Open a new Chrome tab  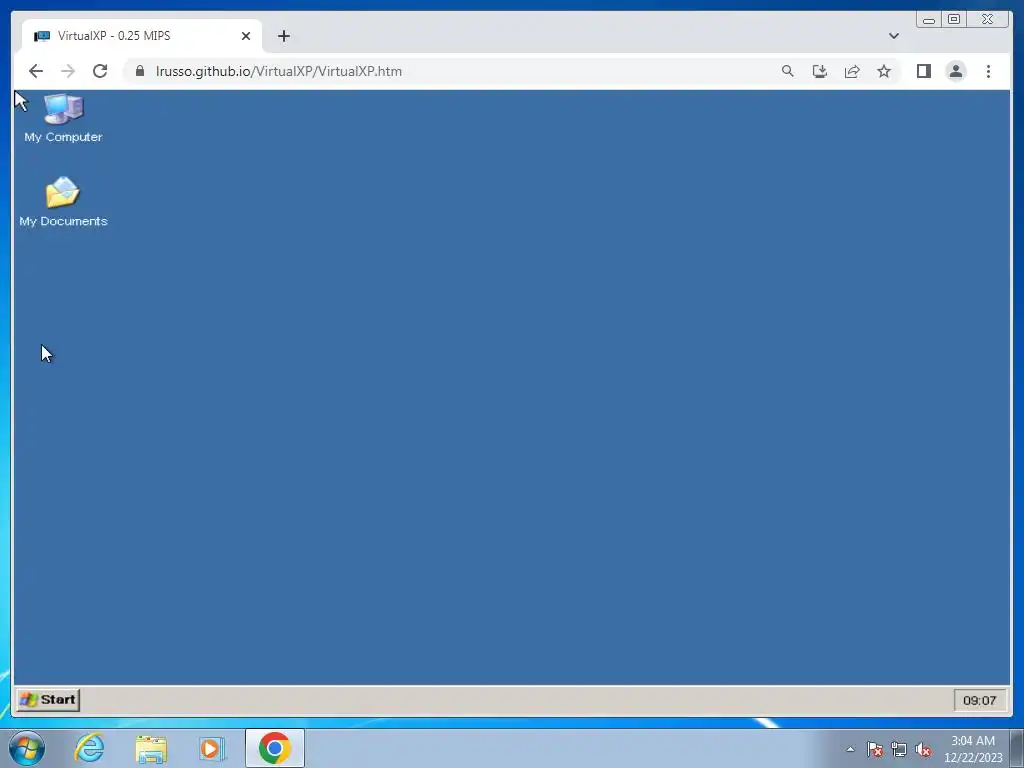tap(283, 36)
